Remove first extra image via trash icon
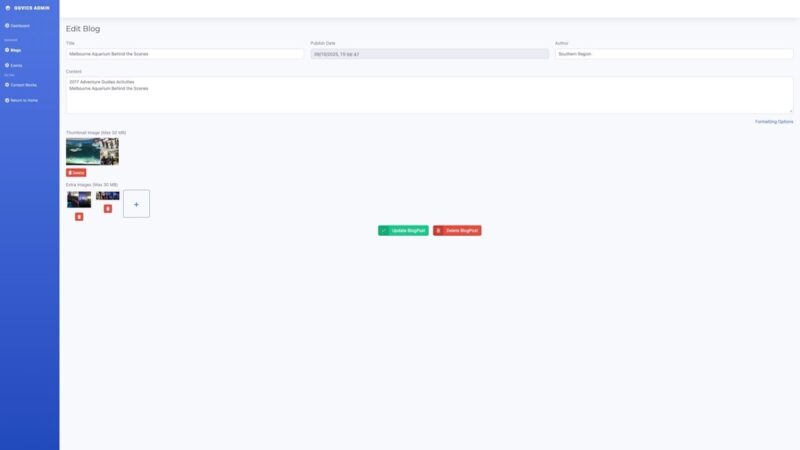Viewport: 800px width, 450px height. point(79,217)
